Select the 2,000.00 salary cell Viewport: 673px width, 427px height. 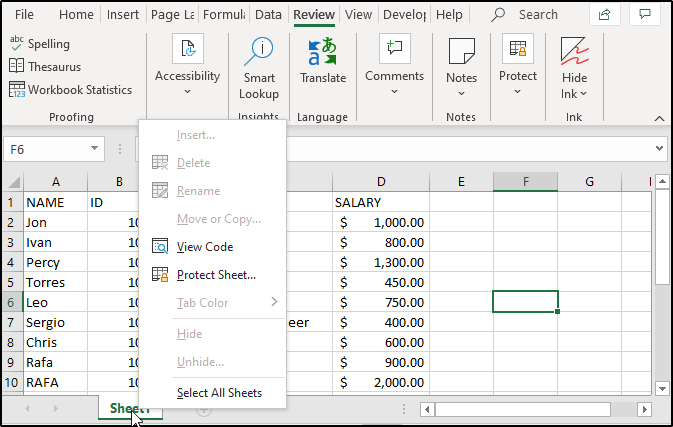(381, 382)
